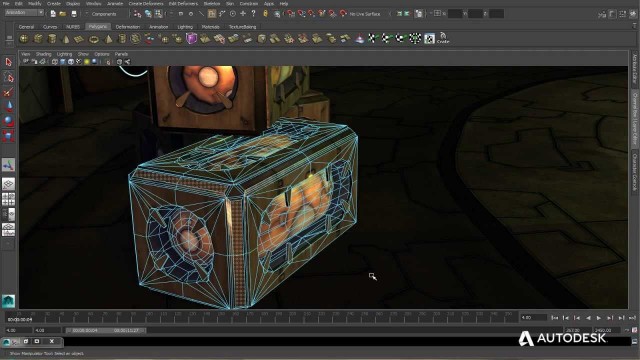The width and height of the screenshot is (640, 360).
Task: Click the No Live Surface field
Action: pos(365,14)
